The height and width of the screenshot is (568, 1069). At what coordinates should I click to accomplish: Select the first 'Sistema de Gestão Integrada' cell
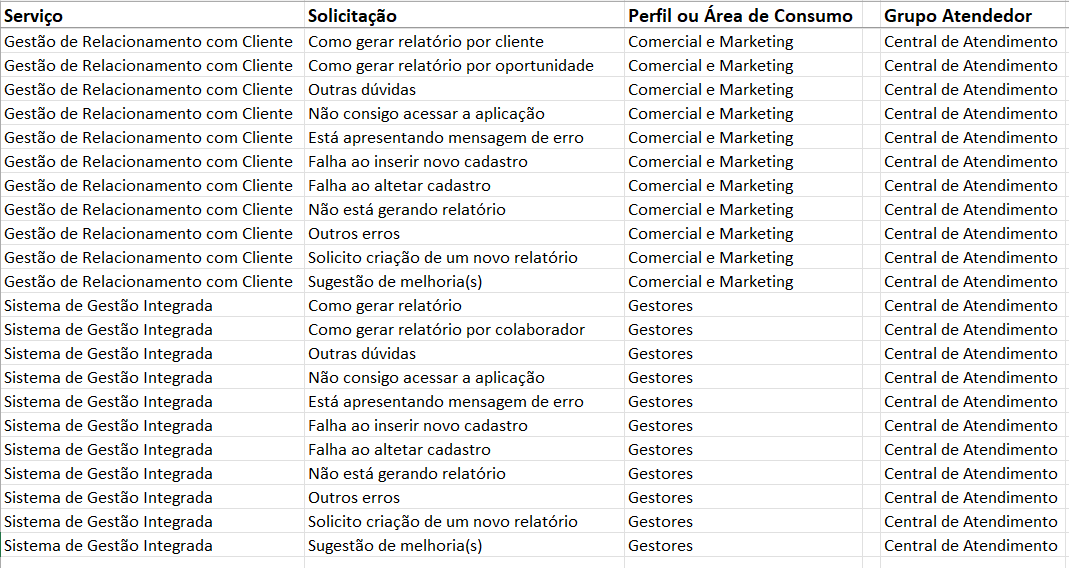[x=108, y=306]
